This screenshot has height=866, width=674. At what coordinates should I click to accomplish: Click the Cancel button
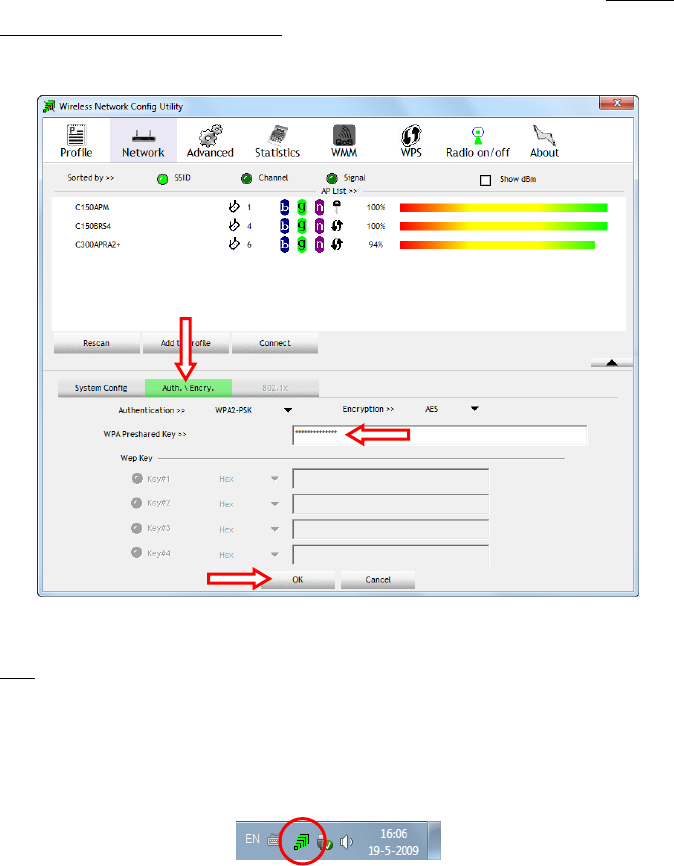(x=378, y=579)
